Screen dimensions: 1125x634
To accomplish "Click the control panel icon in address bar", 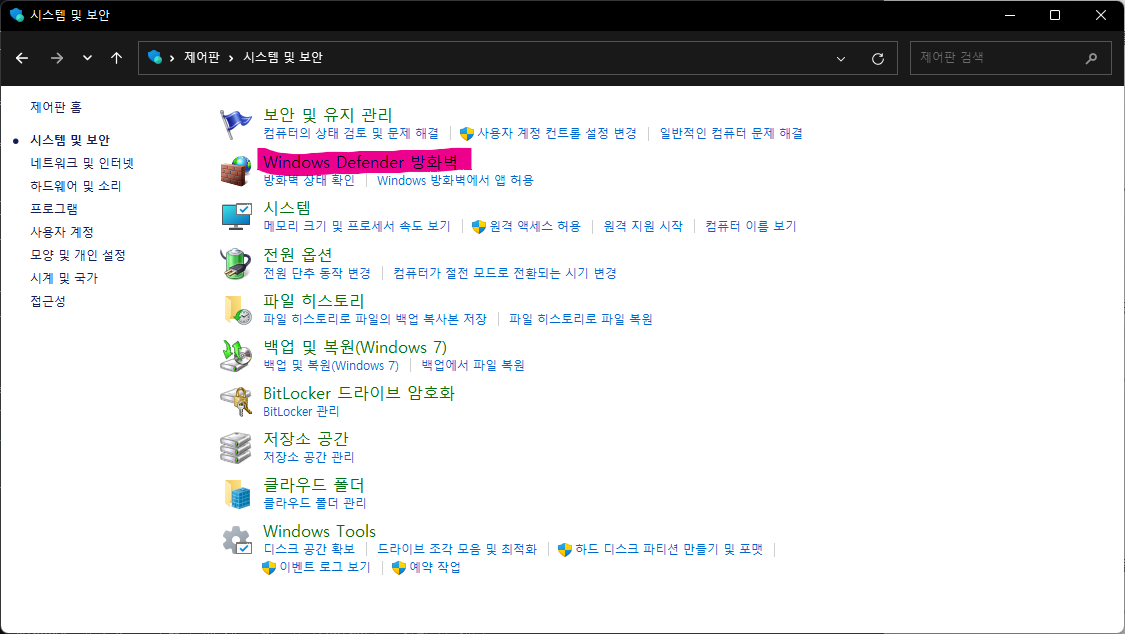I will point(154,57).
